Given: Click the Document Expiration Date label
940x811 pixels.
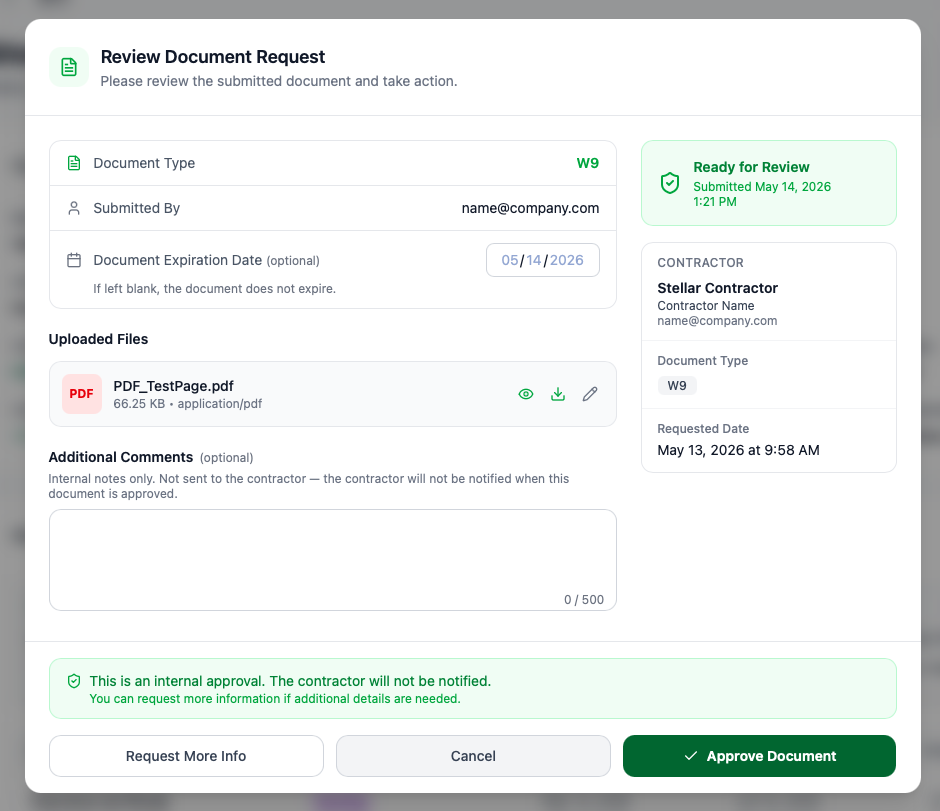Looking at the screenshot, I should click(x=177, y=260).
